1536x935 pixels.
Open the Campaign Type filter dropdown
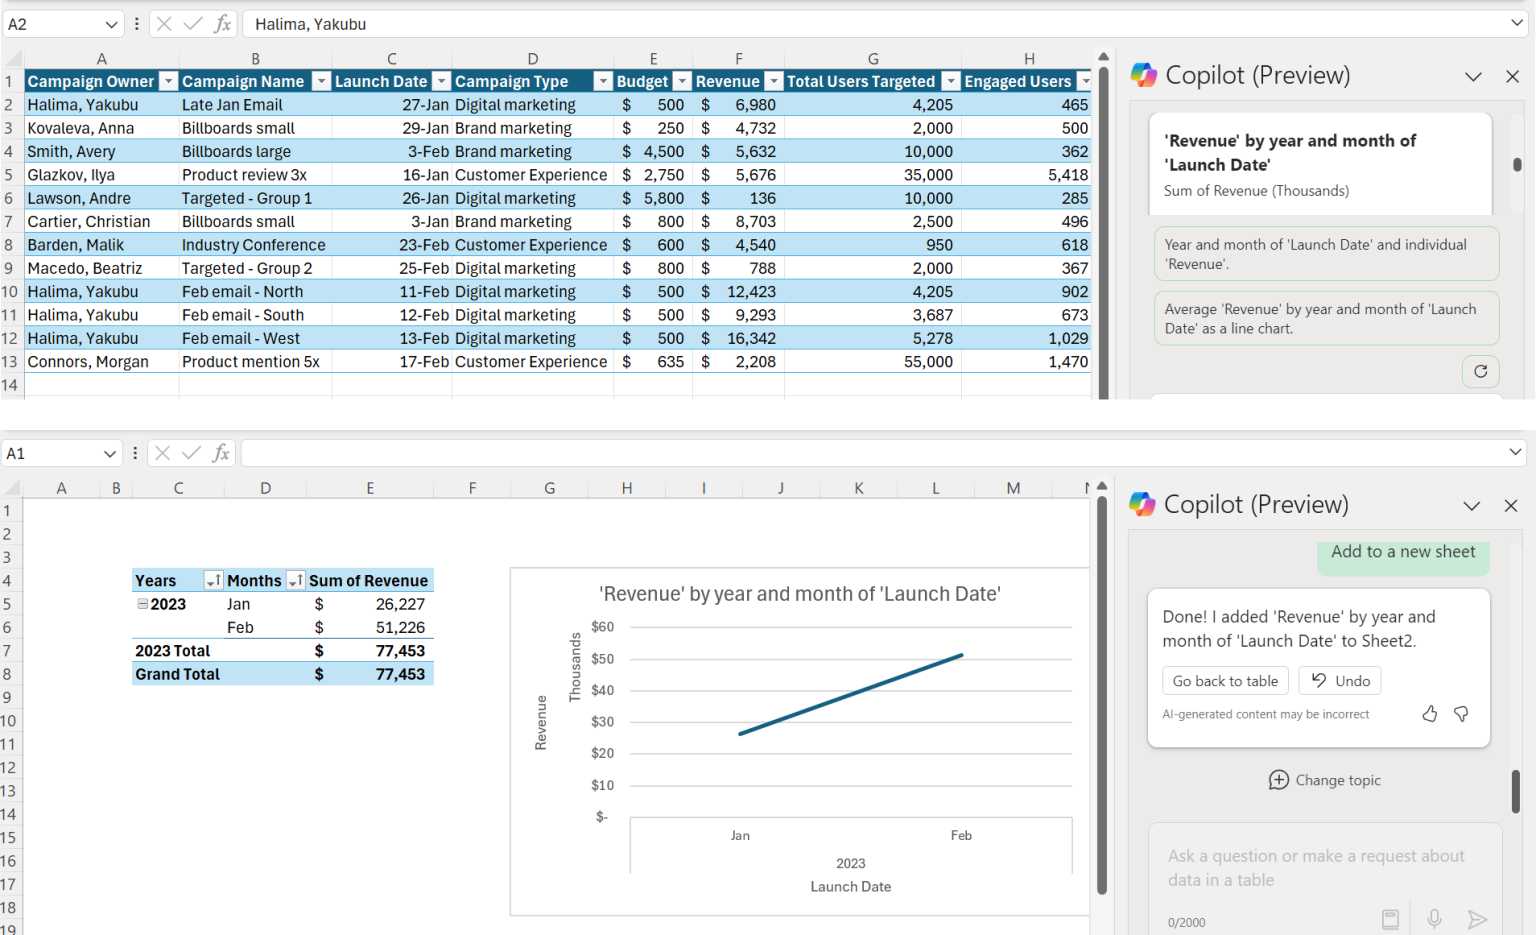pyautogui.click(x=603, y=81)
